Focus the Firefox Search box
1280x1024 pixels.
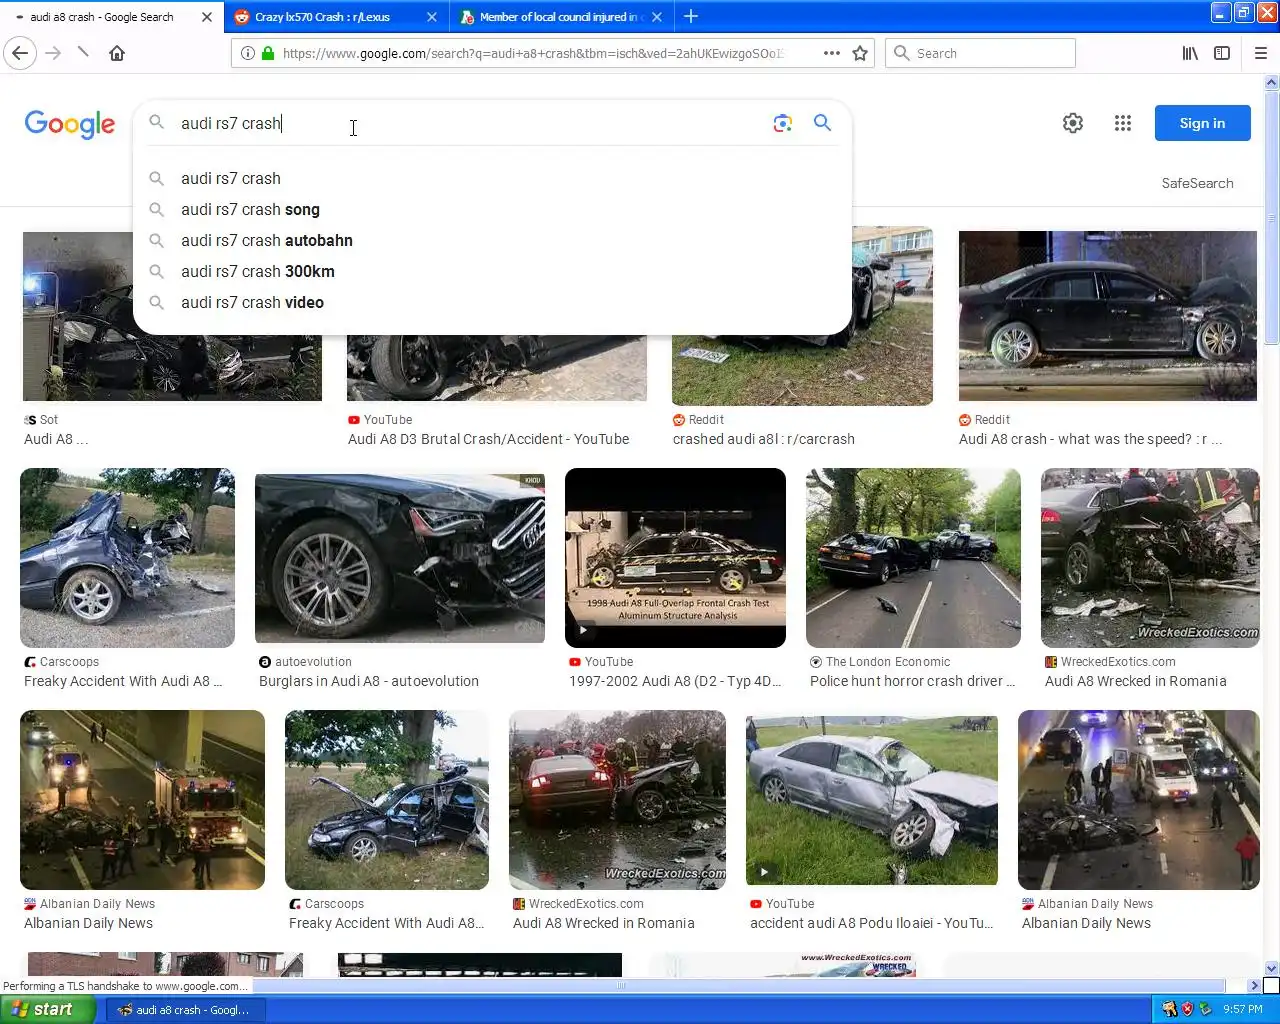pos(980,53)
